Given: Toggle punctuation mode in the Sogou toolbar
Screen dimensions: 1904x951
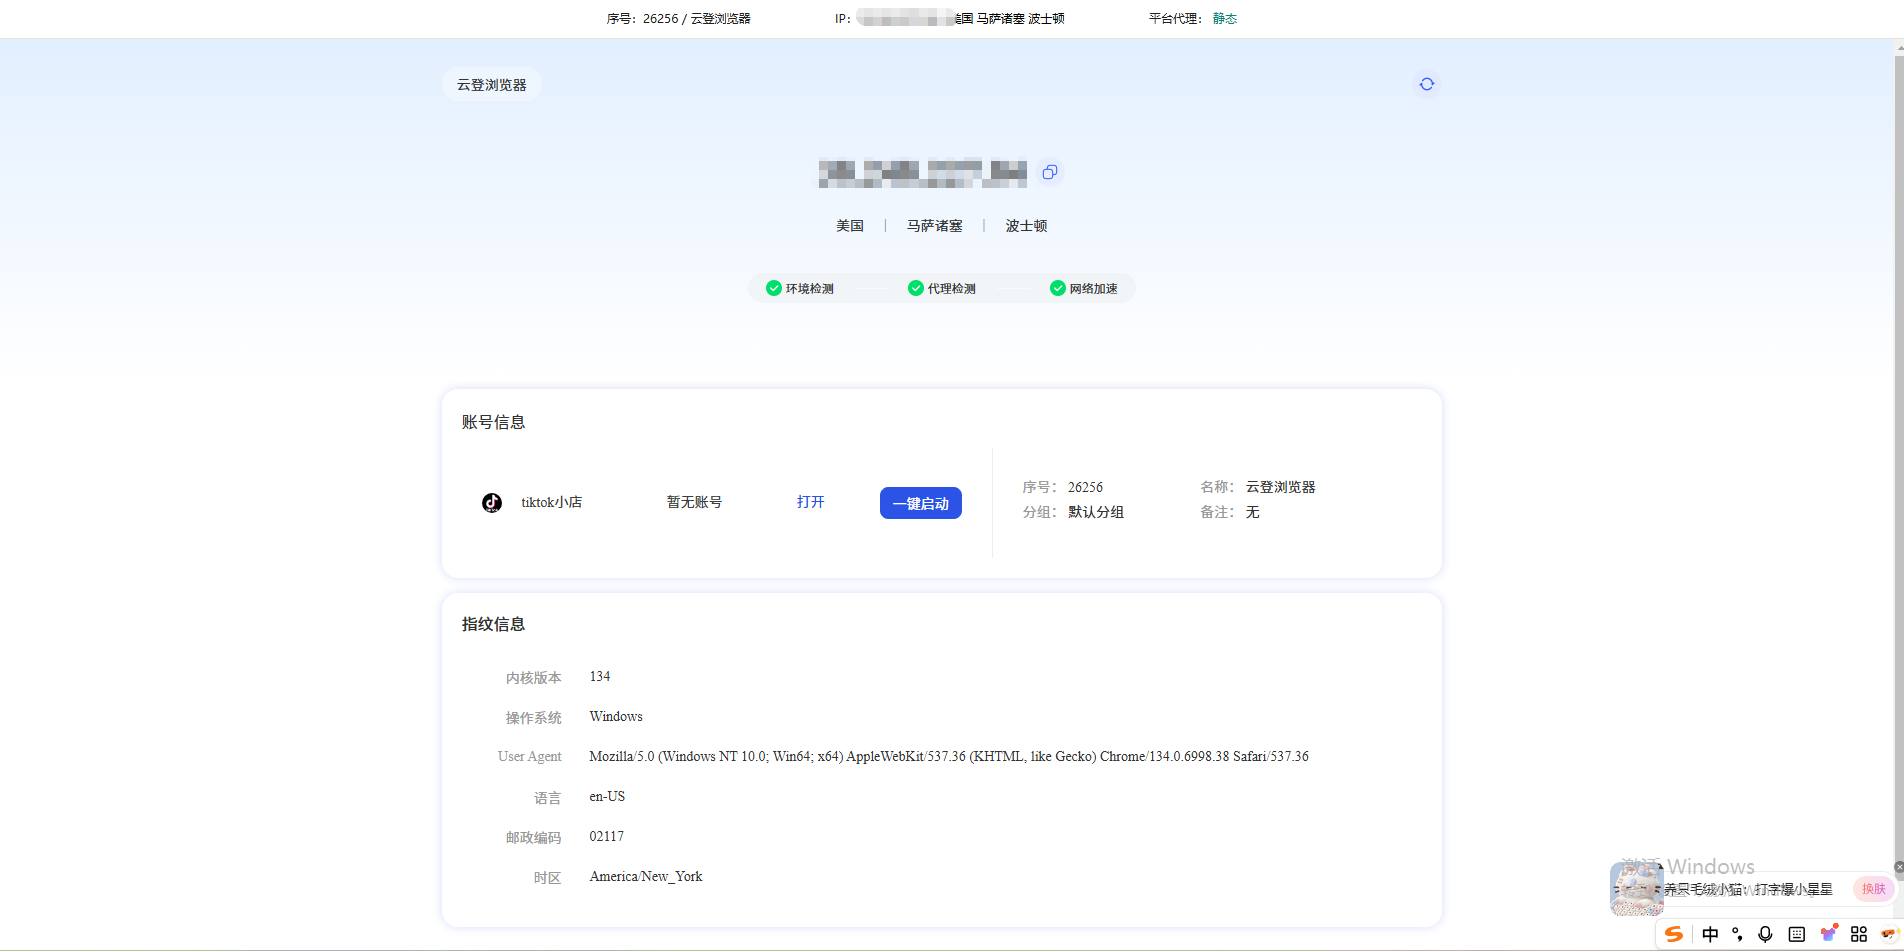Looking at the screenshot, I should pos(1737,934).
